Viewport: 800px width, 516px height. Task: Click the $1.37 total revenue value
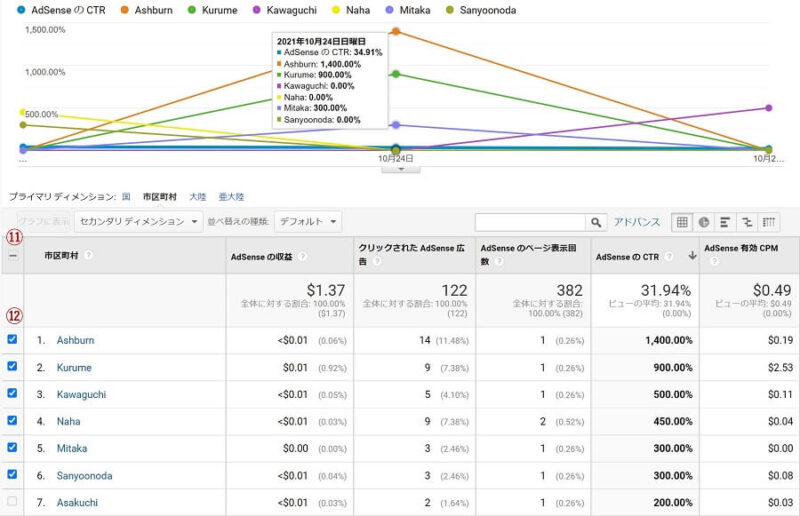(326, 290)
